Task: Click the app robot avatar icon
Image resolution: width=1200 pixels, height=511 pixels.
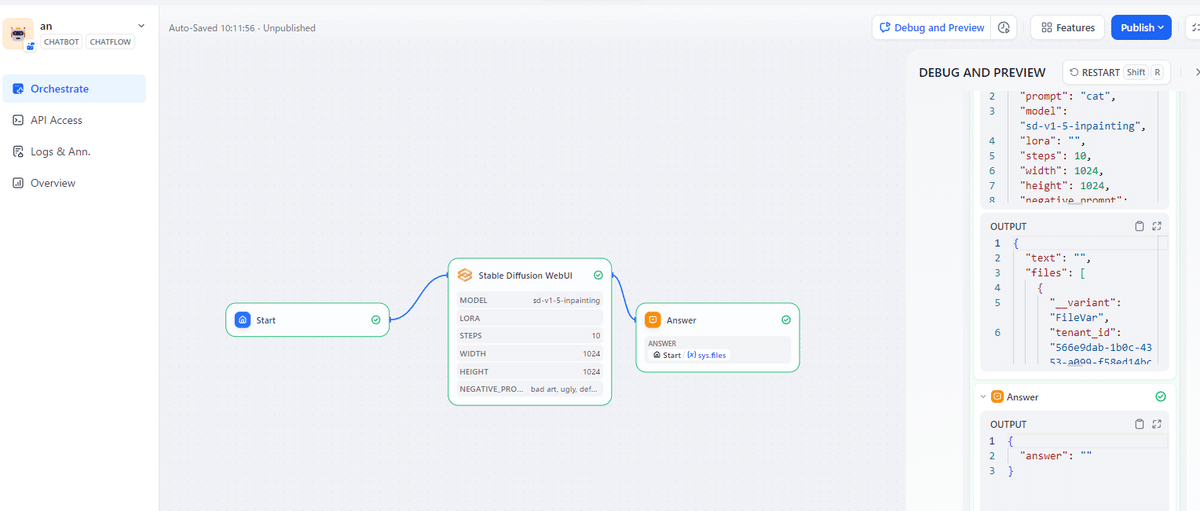Action: [x=17, y=33]
